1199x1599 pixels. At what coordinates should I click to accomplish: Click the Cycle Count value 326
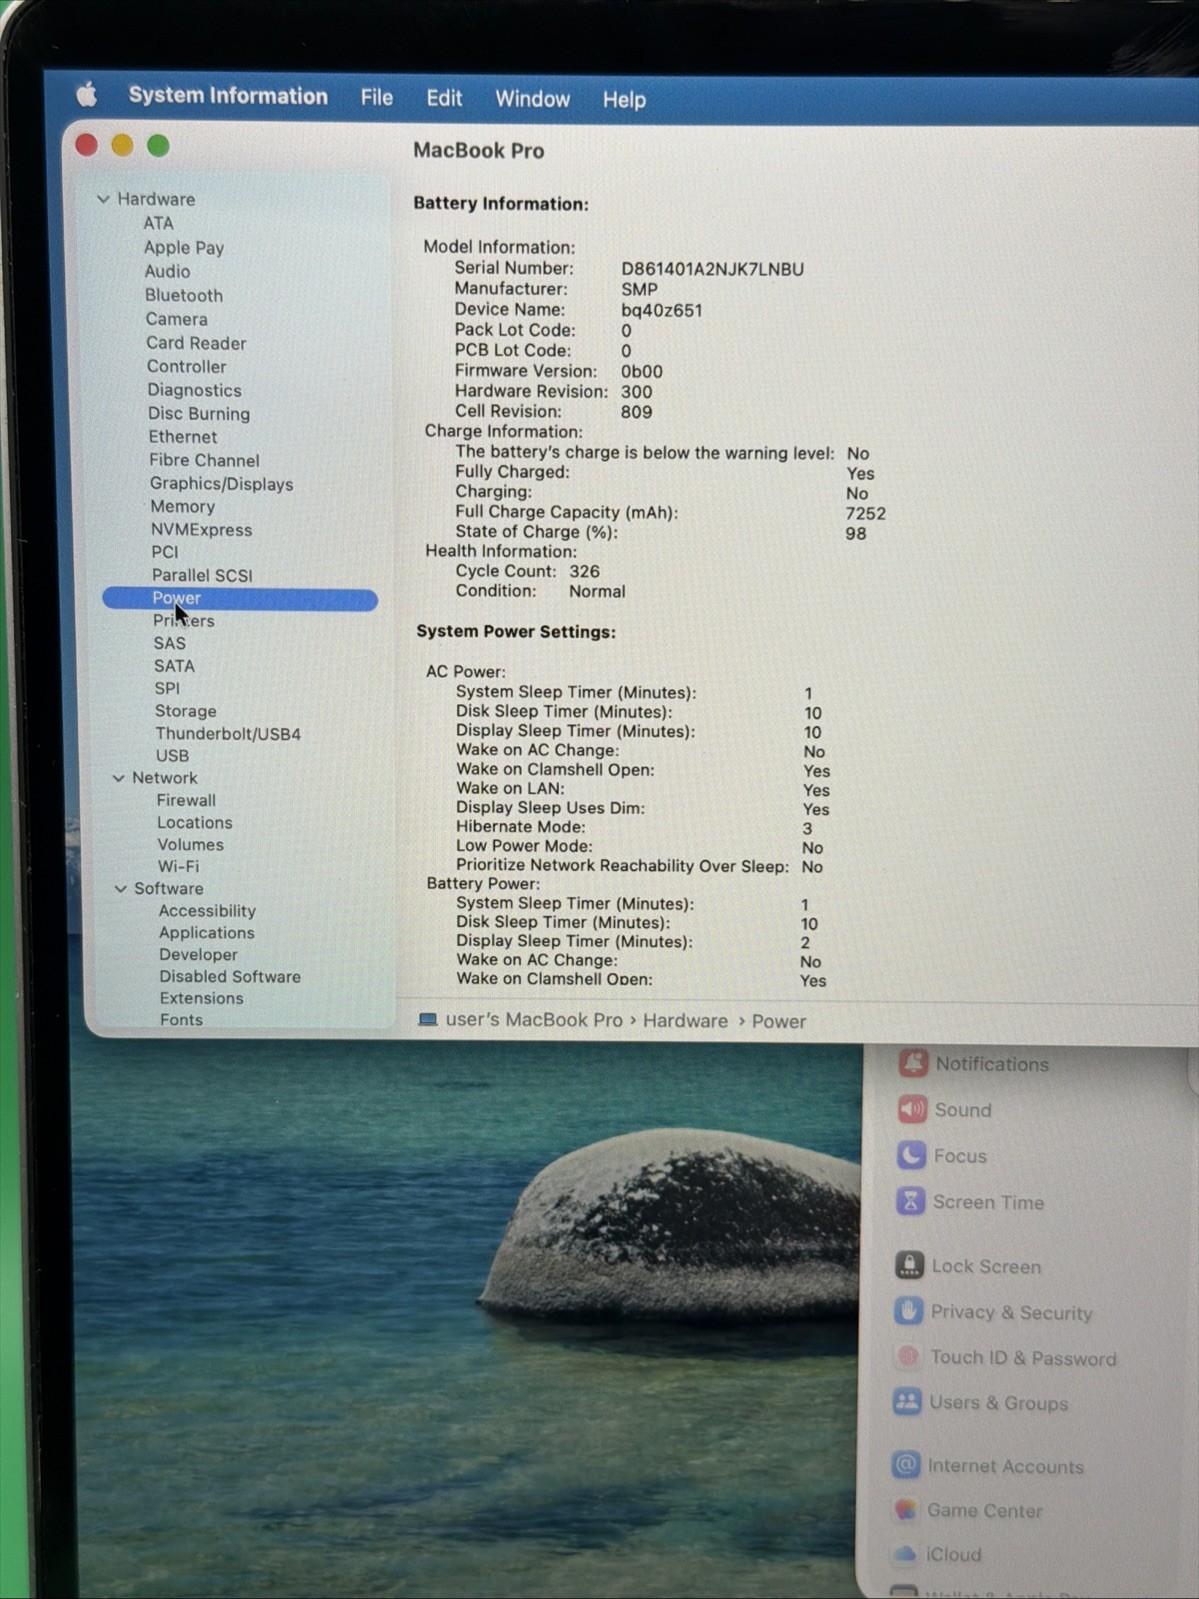[x=584, y=571]
